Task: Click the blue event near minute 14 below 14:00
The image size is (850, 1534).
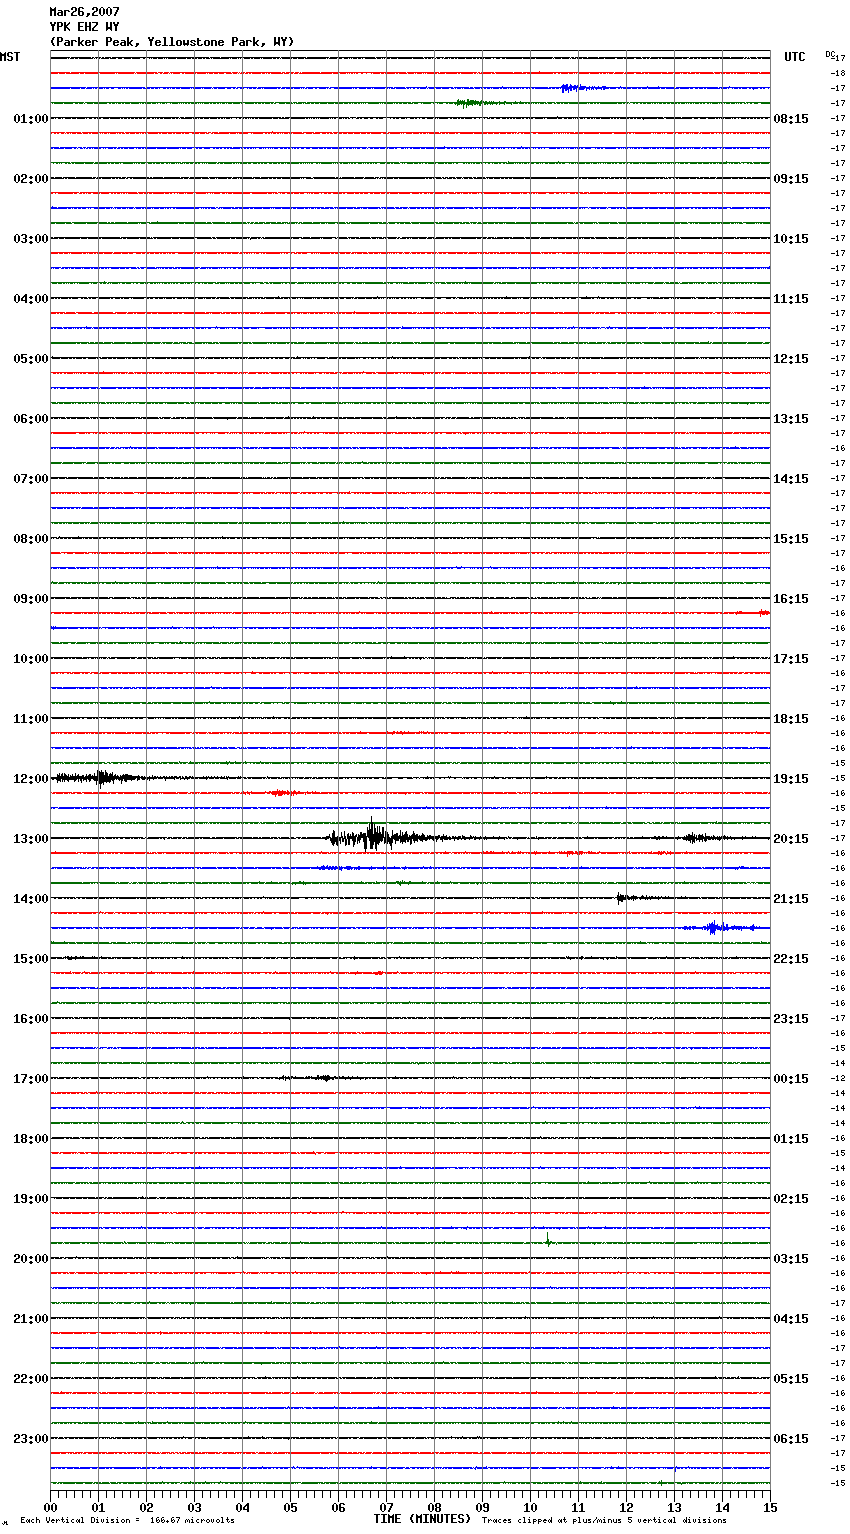Action: pos(720,928)
